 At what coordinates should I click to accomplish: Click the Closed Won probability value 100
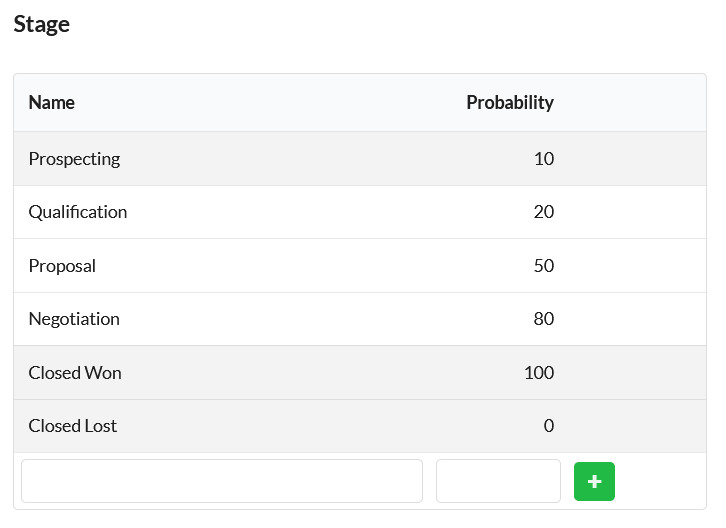[539, 373]
